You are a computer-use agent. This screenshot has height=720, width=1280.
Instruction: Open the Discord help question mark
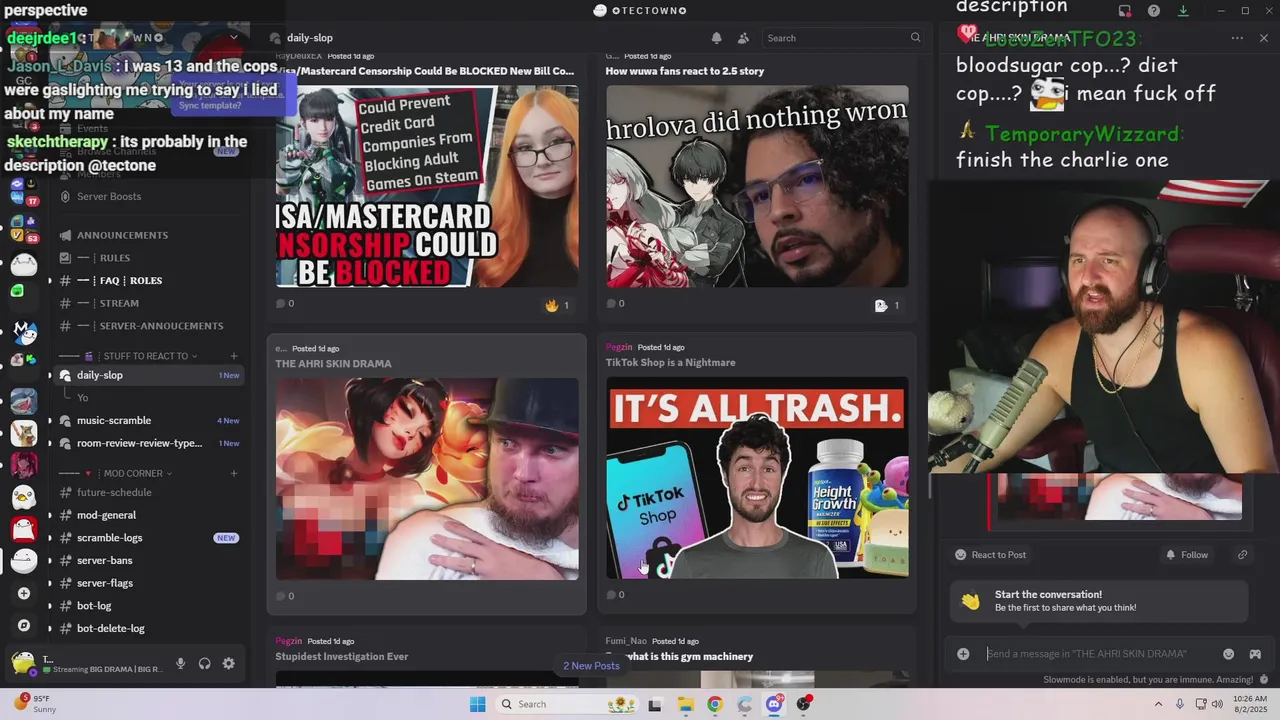tap(1154, 11)
